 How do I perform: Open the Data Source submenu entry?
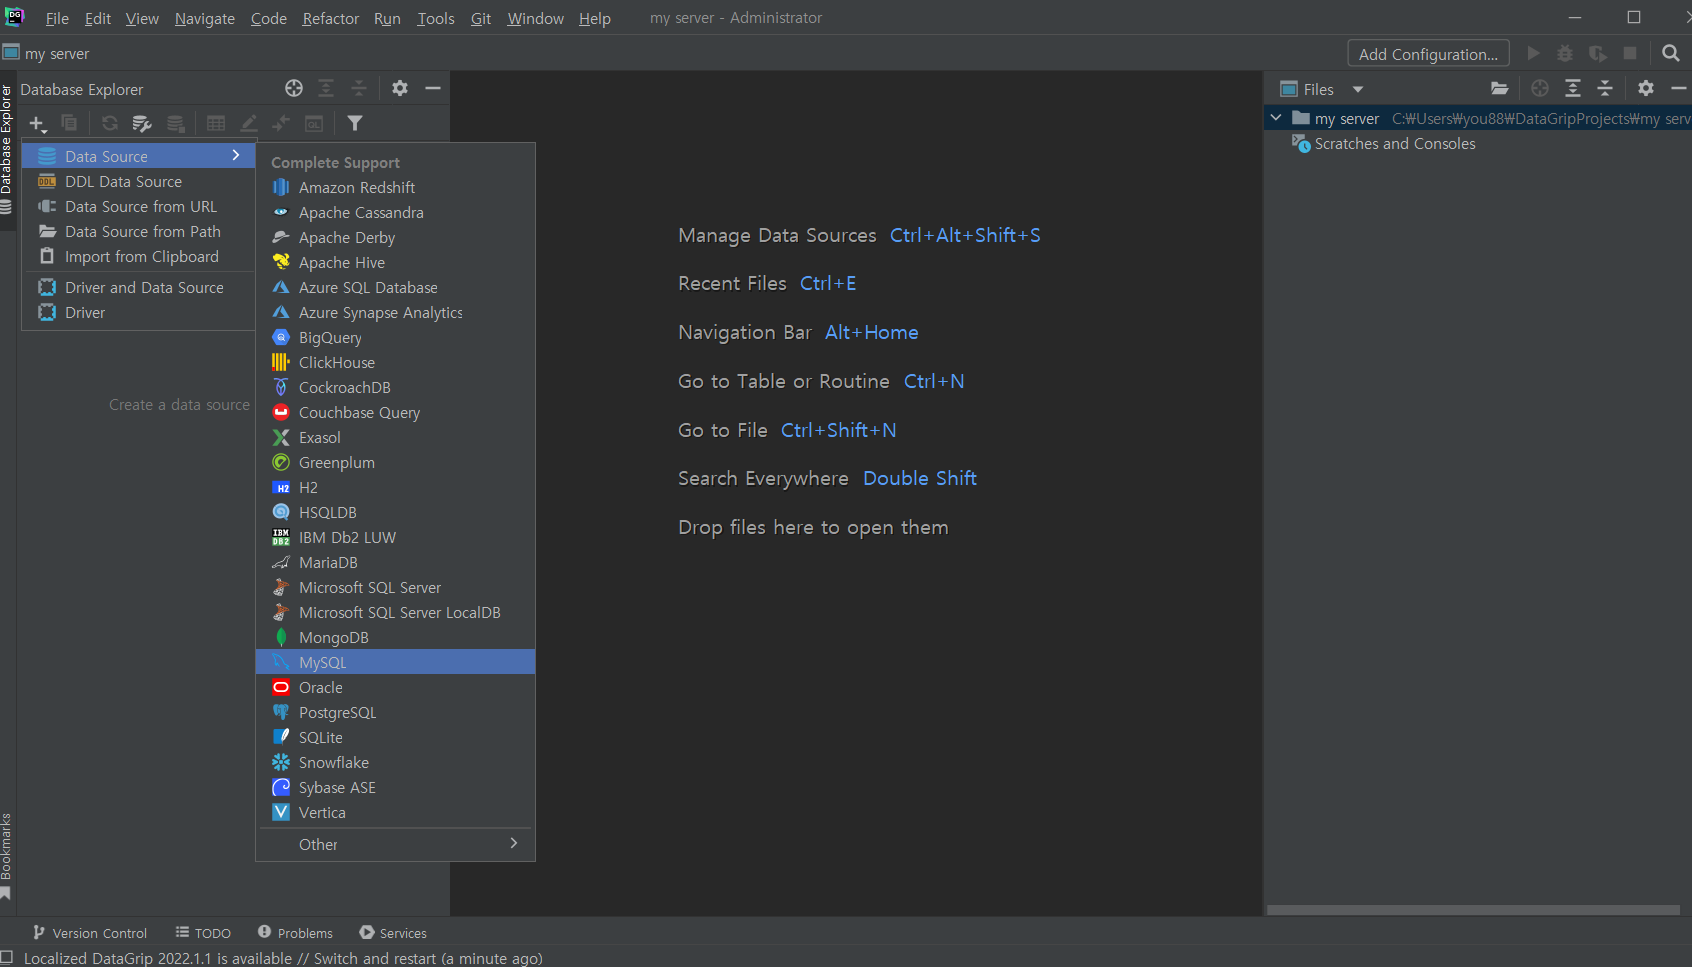pos(140,156)
